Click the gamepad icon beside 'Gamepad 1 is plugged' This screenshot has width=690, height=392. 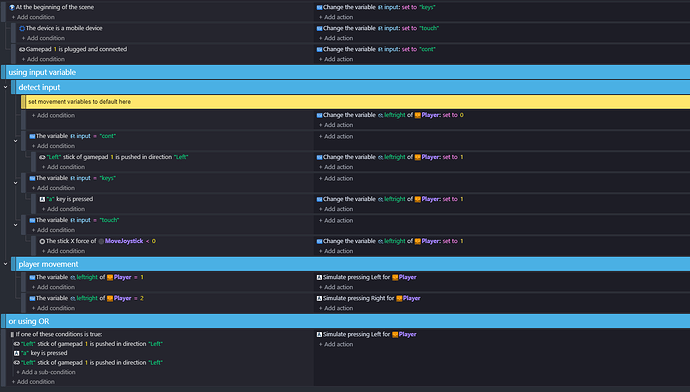tap(22, 49)
